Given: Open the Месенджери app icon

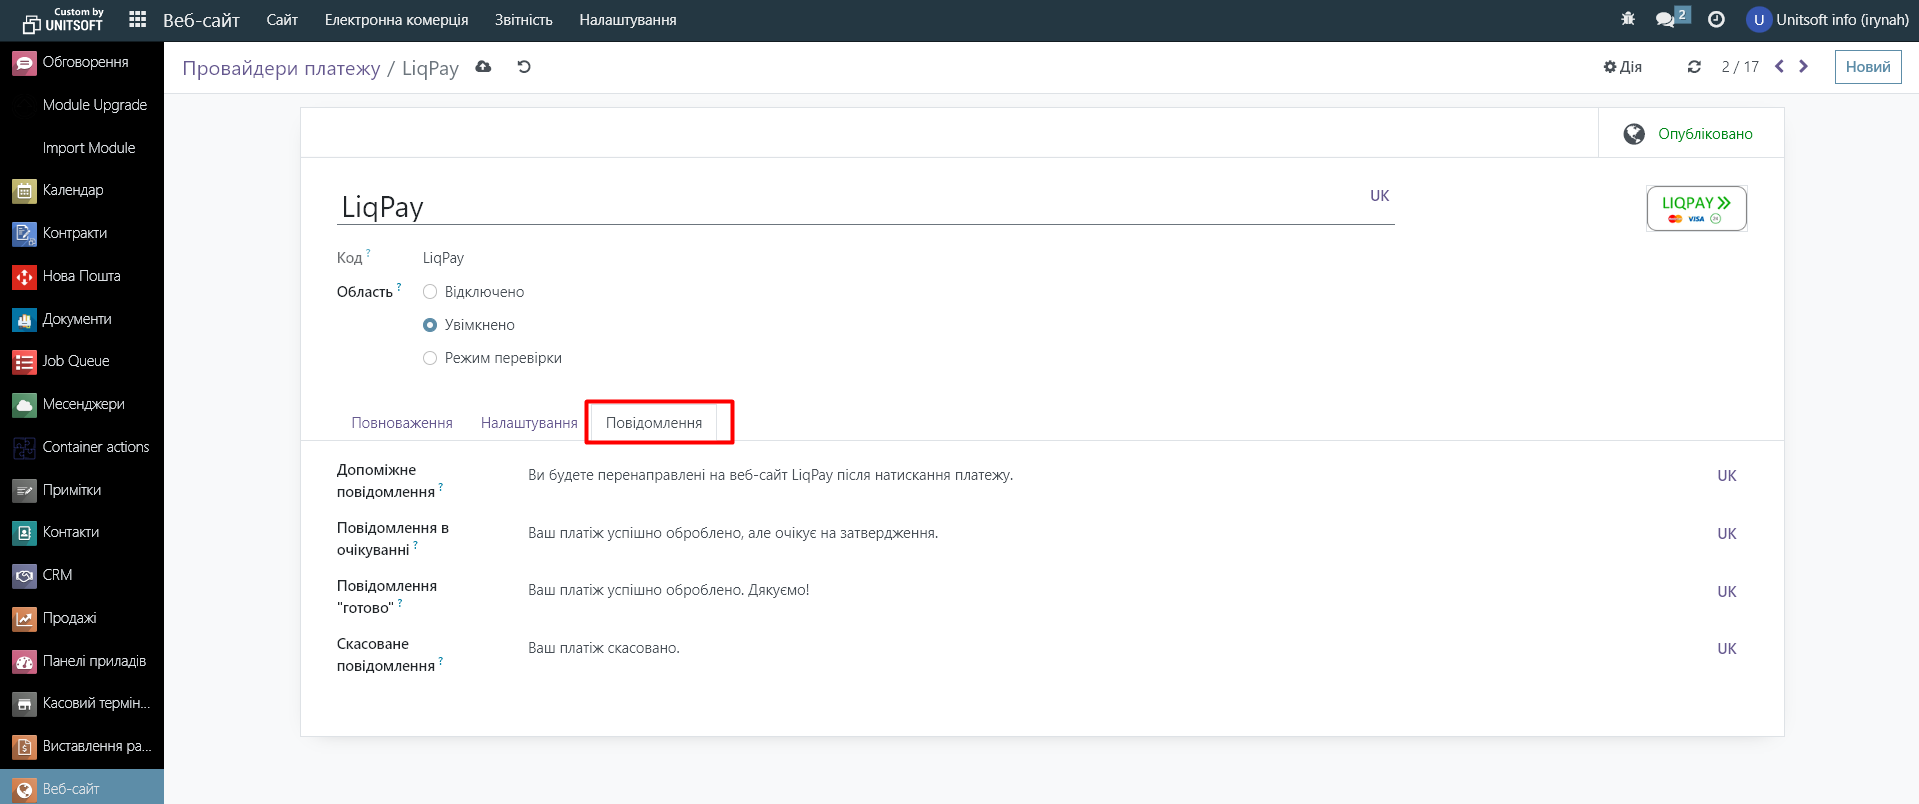Looking at the screenshot, I should [x=24, y=404].
